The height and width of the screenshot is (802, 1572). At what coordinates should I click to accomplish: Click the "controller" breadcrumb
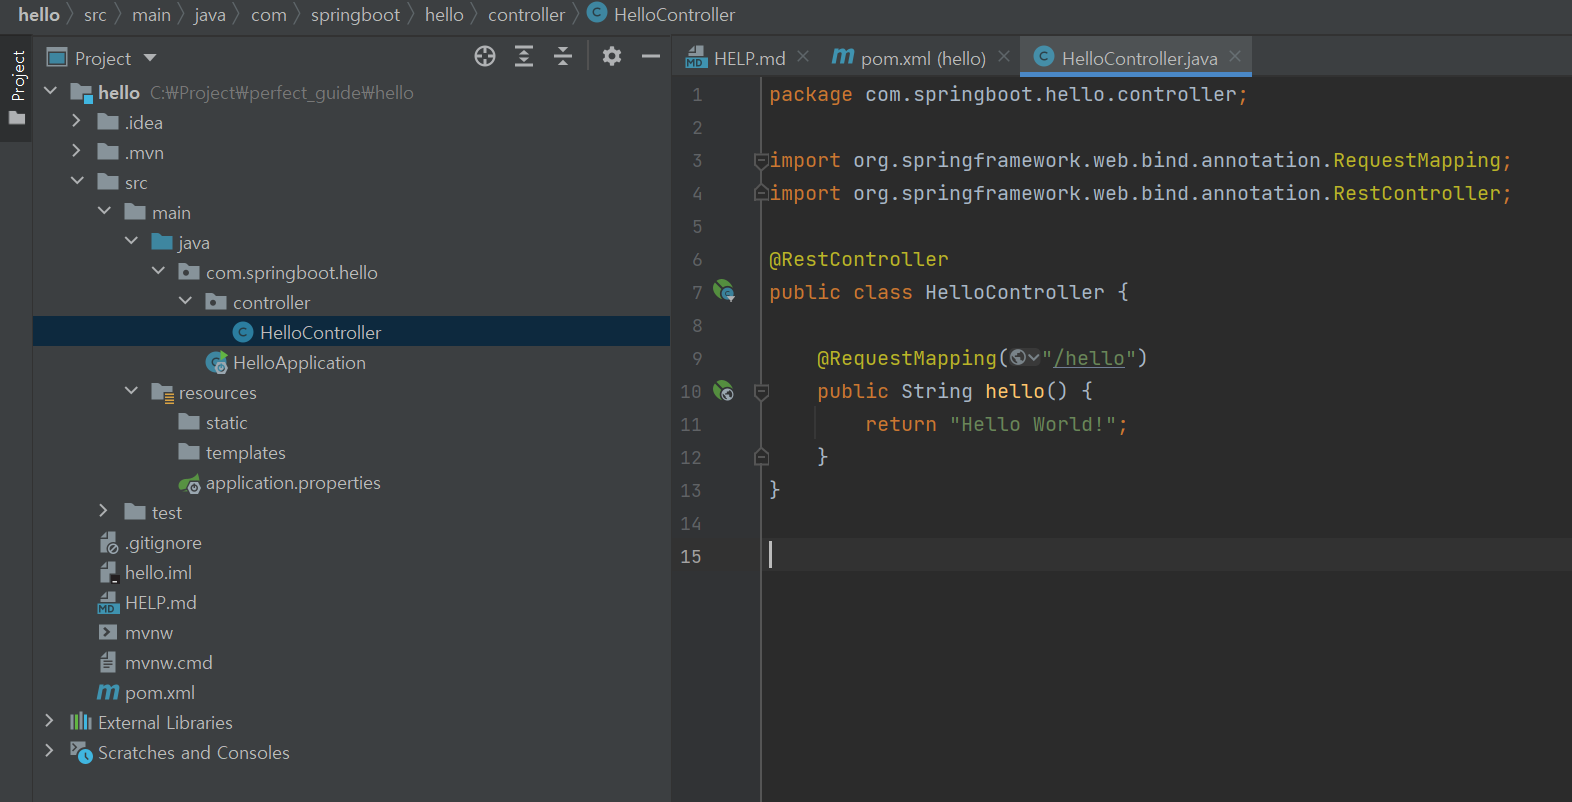(526, 14)
